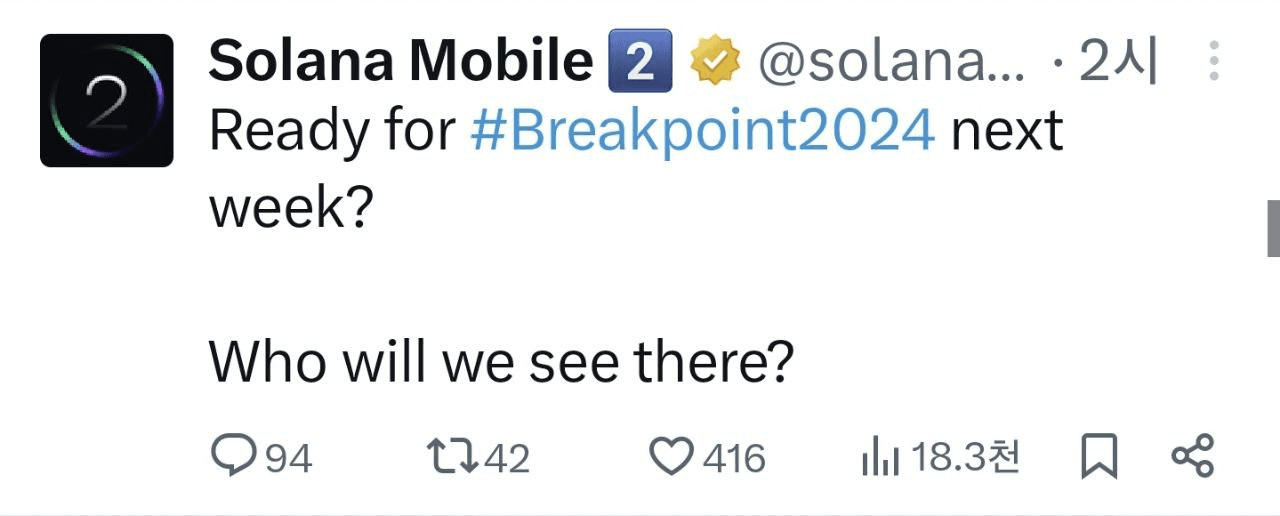Like the tweet with the heart icon
Viewport: 1280px width, 516px height.
click(671, 458)
